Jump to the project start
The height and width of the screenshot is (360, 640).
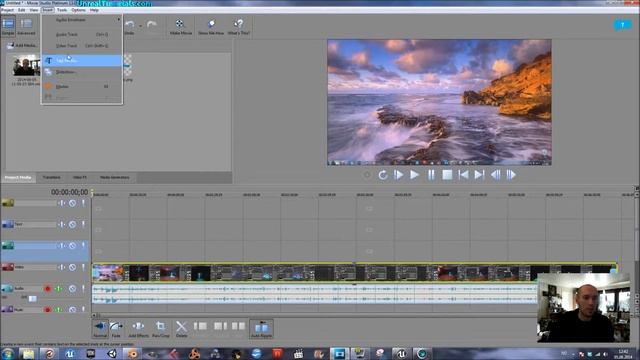click(463, 175)
